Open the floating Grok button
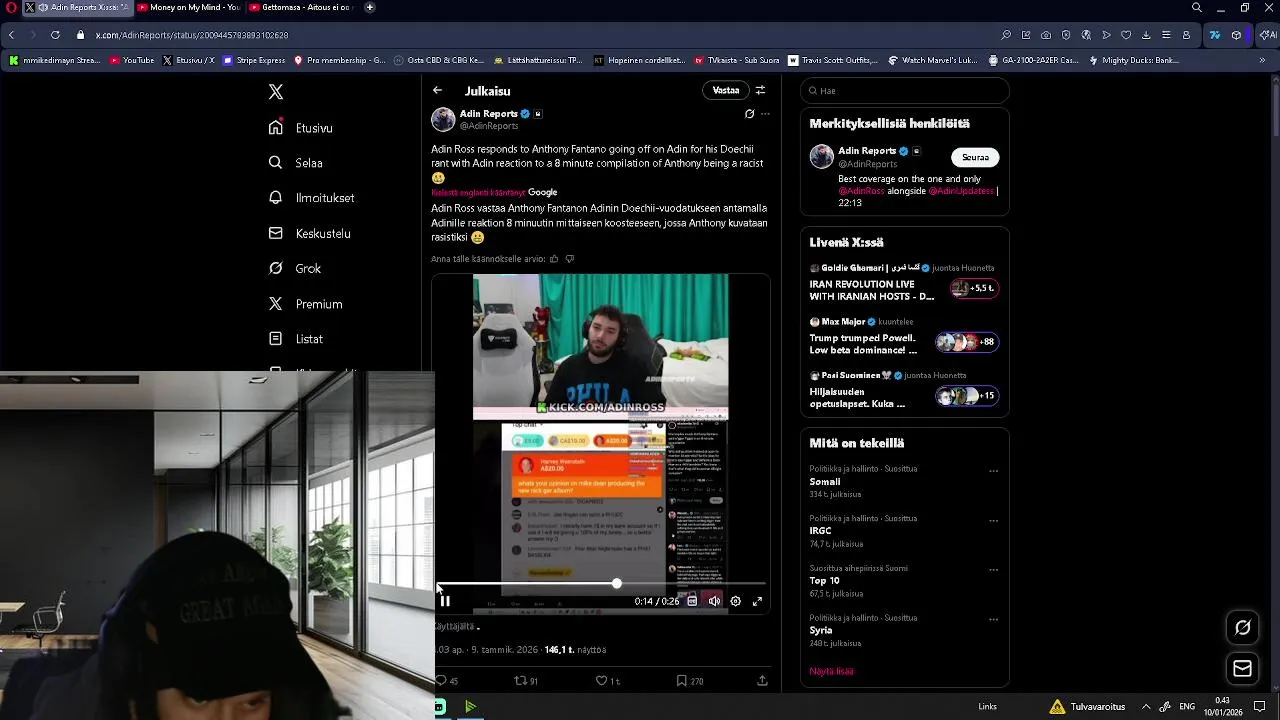 (x=1243, y=628)
